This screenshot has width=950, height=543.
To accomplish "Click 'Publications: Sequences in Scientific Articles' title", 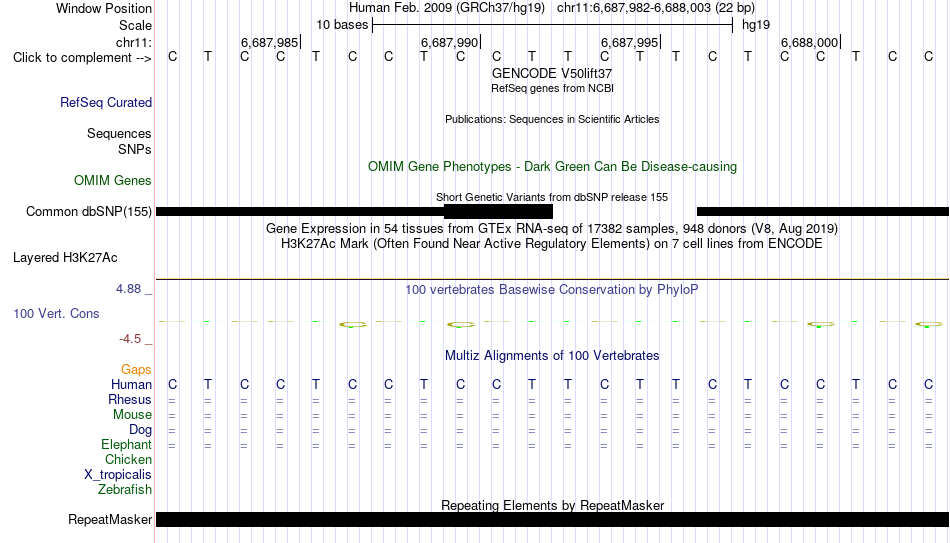I will click(552, 119).
